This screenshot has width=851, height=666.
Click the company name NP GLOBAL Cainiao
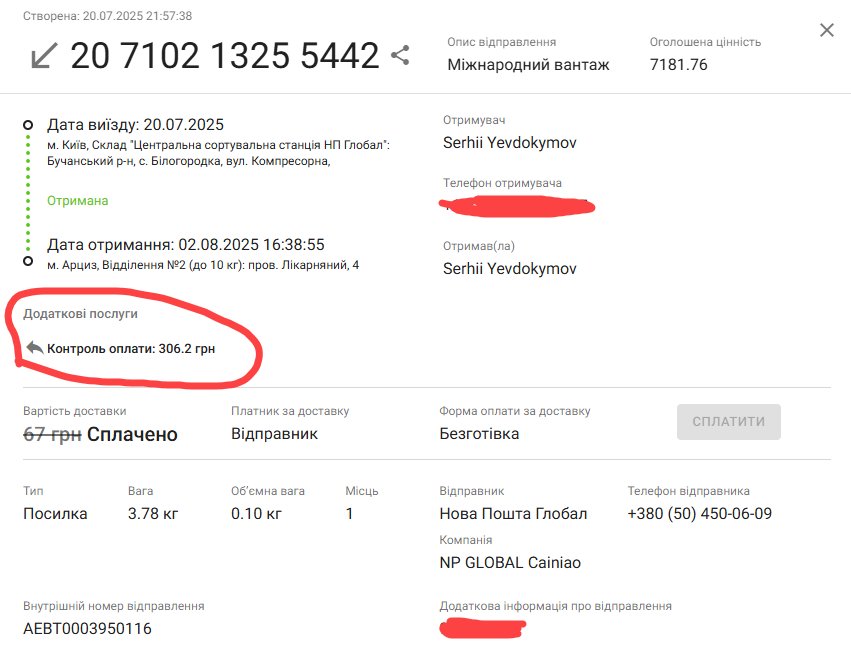pyautogui.click(x=509, y=562)
